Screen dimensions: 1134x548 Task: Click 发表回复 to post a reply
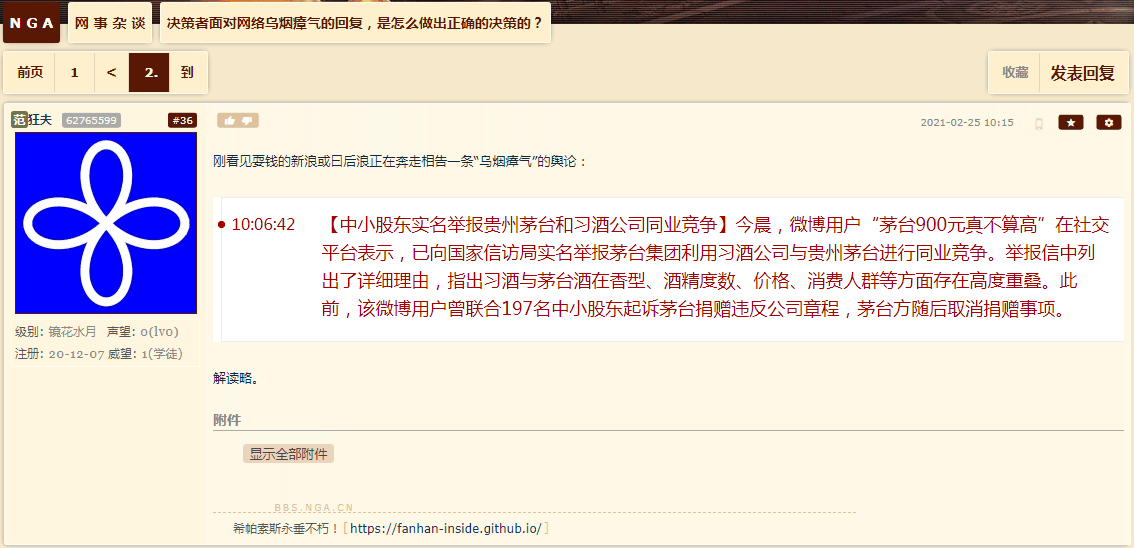(1083, 72)
